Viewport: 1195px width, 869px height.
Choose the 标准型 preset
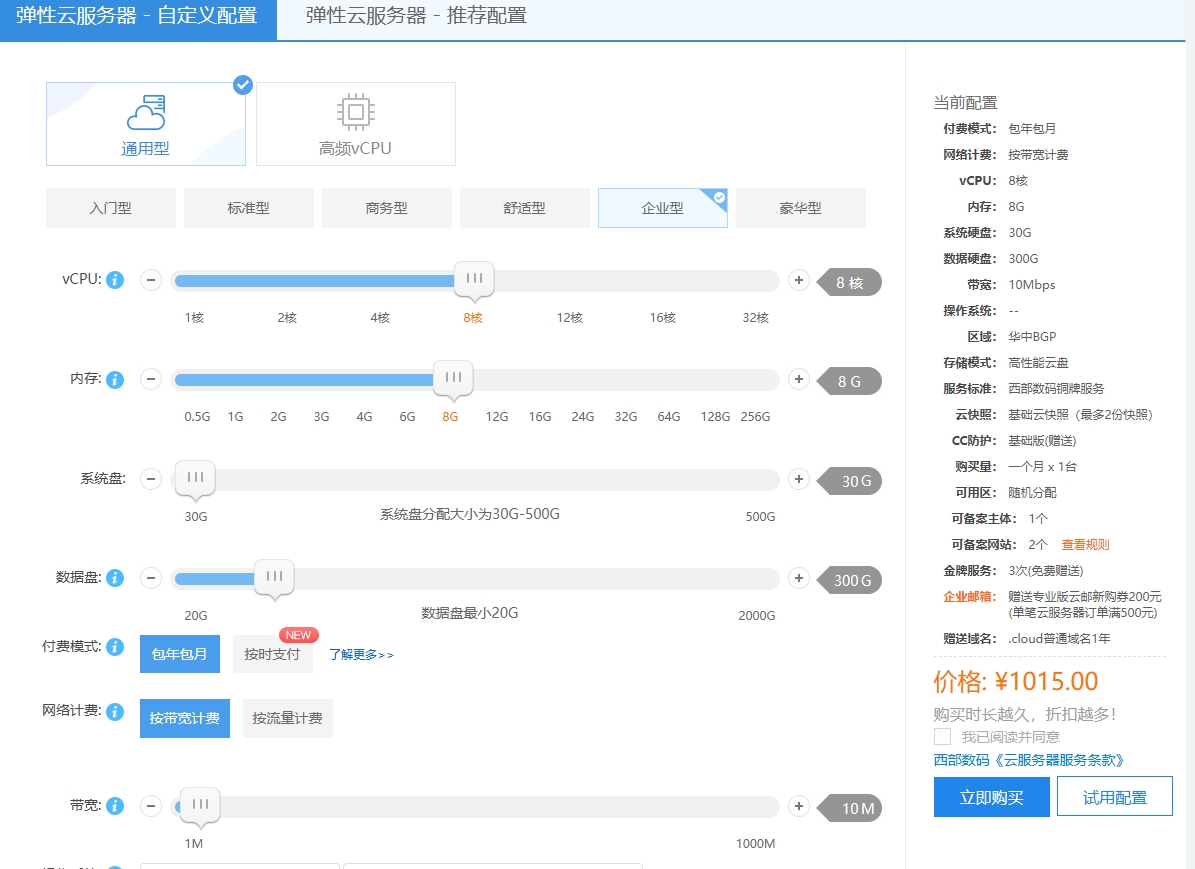coord(248,207)
